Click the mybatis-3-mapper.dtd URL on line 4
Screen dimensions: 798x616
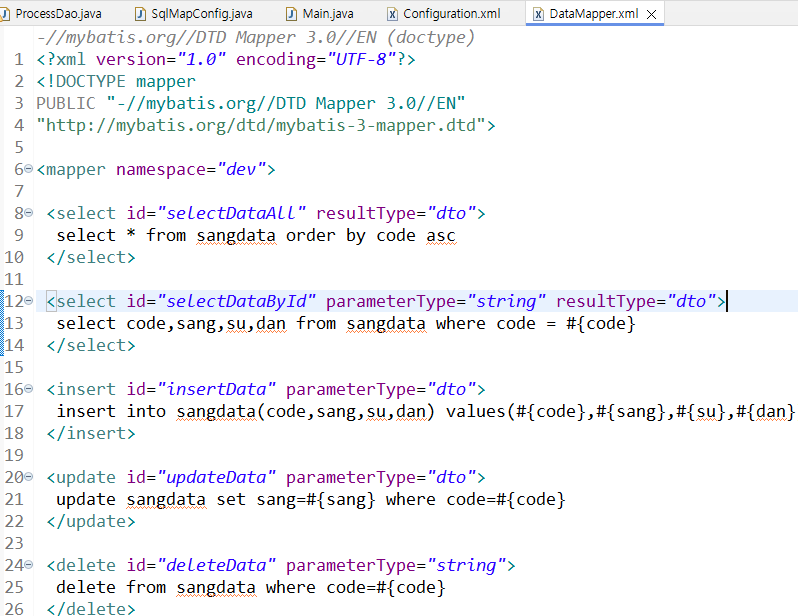click(x=261, y=125)
